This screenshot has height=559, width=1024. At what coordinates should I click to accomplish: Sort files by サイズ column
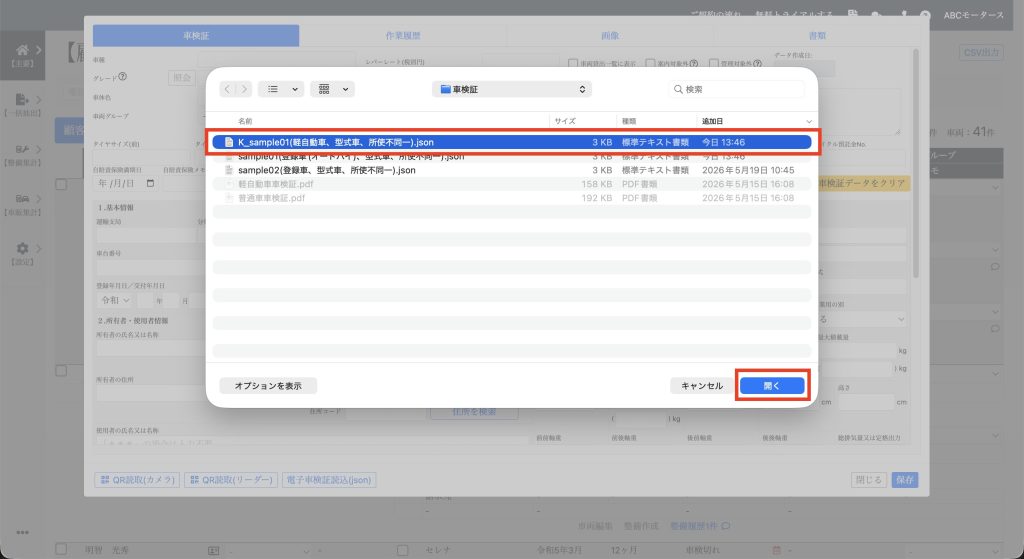tap(565, 121)
